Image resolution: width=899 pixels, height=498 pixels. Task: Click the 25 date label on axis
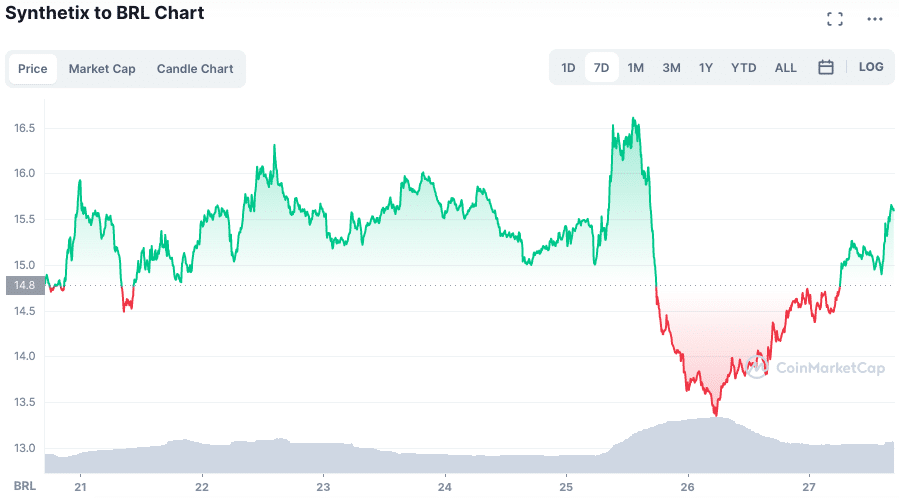point(566,486)
